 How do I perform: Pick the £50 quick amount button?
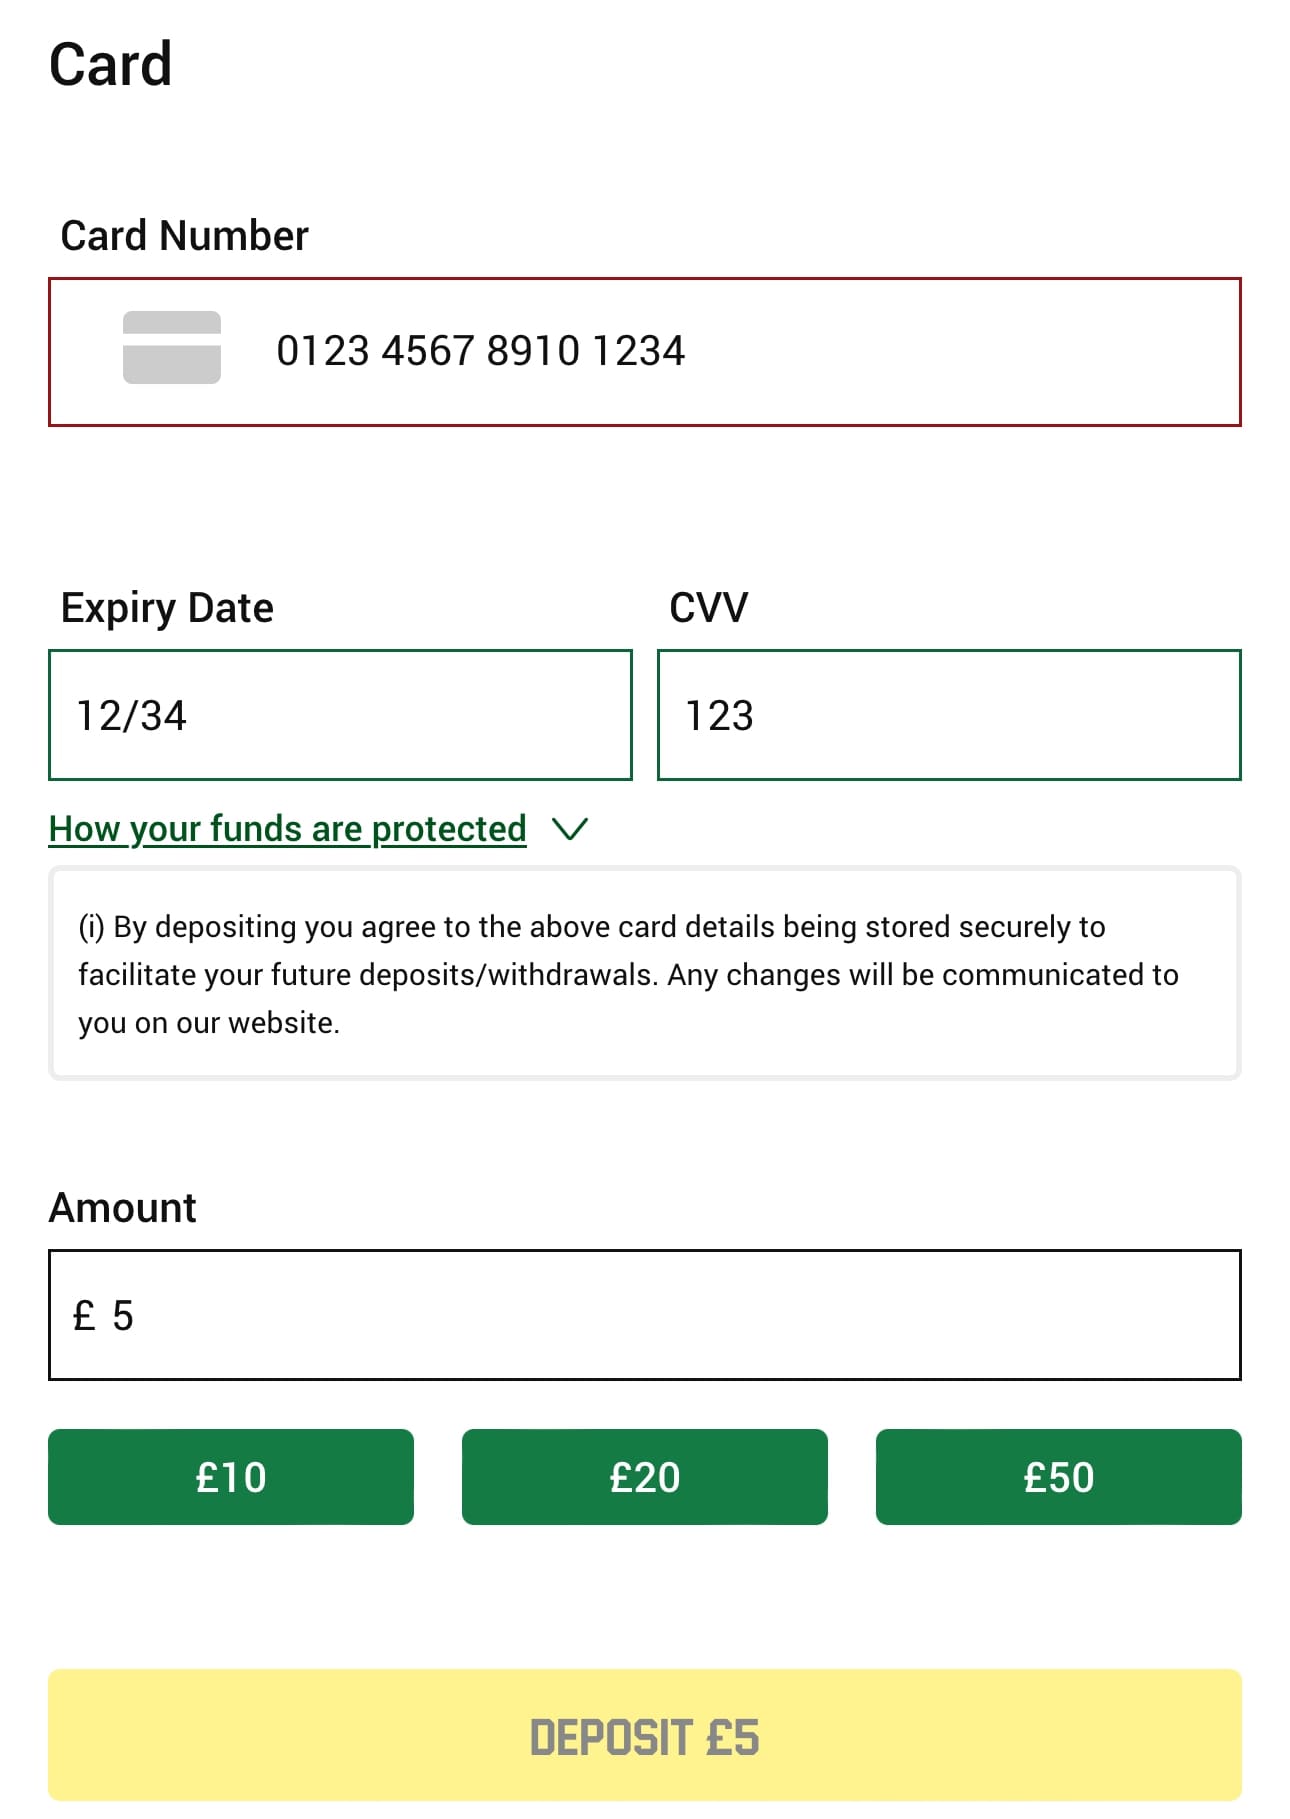click(x=1058, y=1477)
